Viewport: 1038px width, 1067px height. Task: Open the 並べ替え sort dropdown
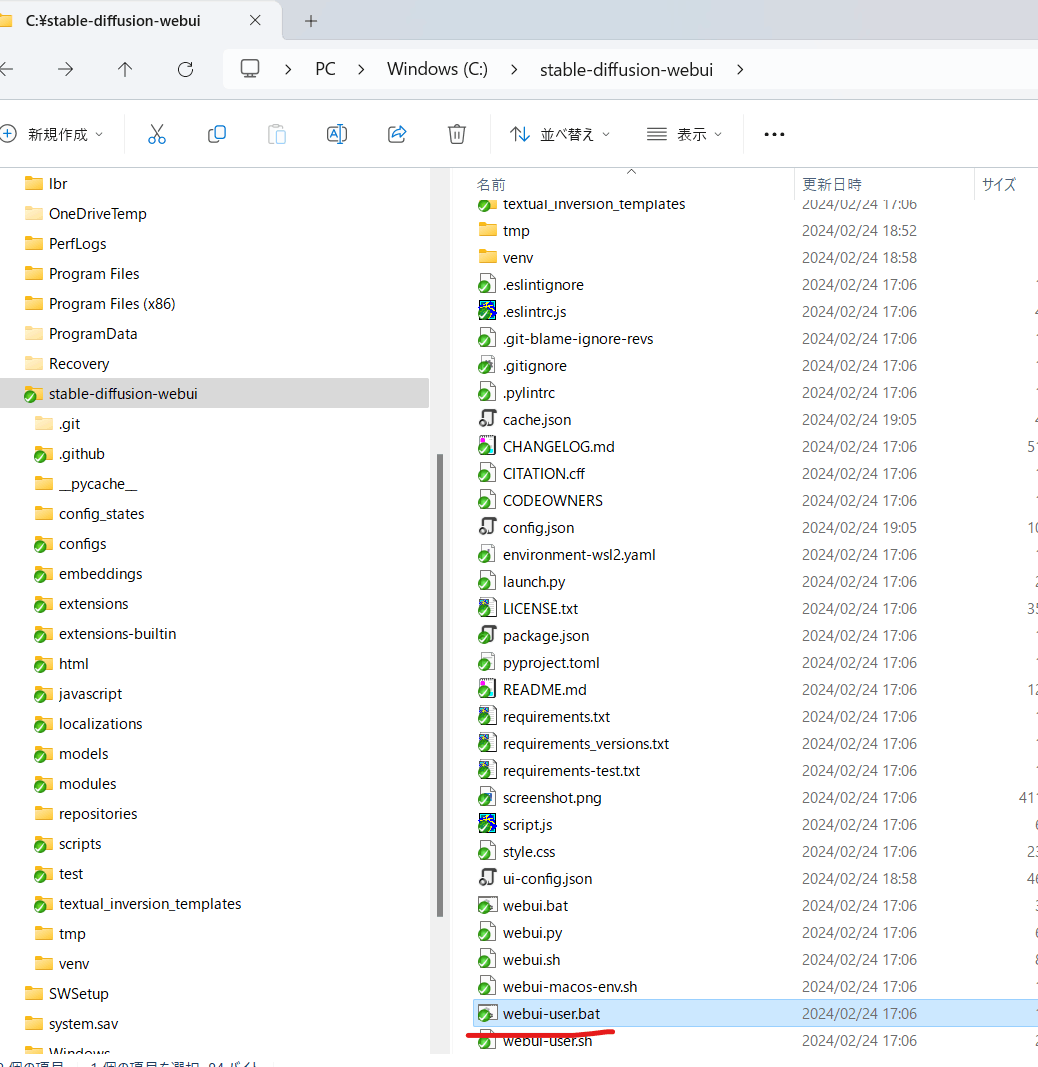[559, 134]
